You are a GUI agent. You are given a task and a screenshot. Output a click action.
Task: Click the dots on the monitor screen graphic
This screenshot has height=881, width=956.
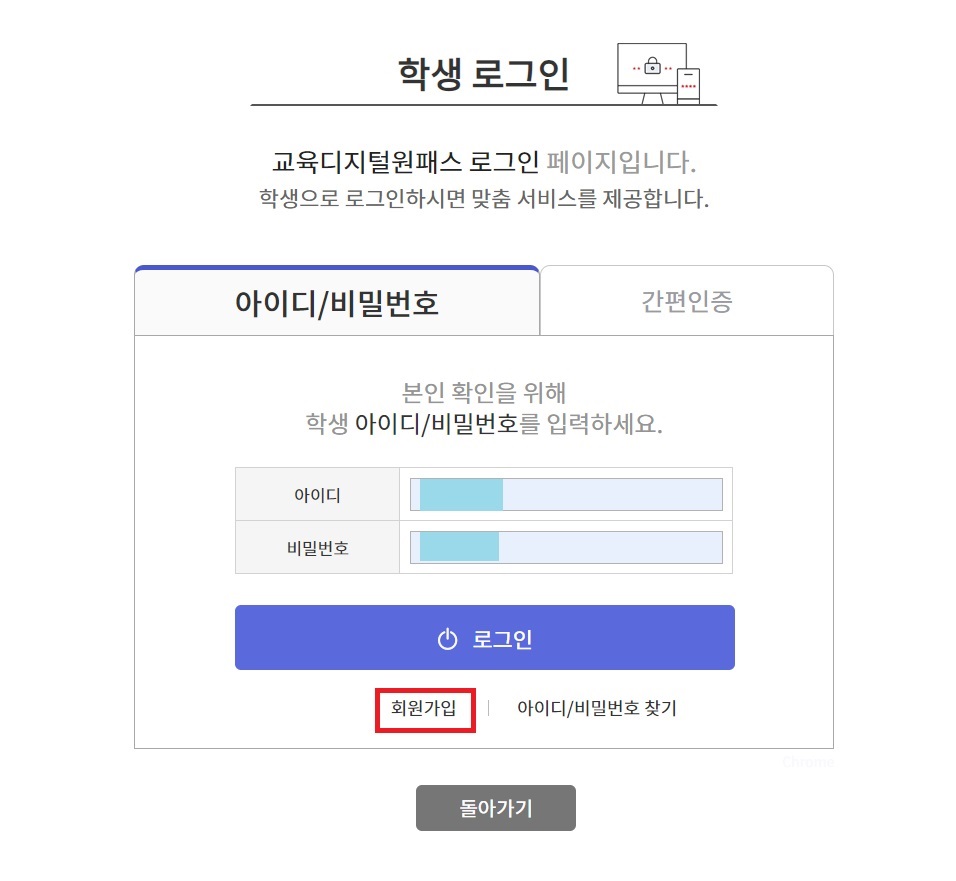(637, 68)
